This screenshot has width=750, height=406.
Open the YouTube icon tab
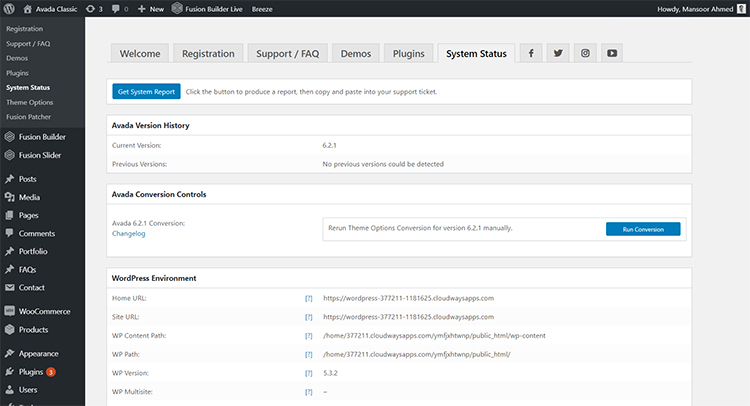pos(612,54)
